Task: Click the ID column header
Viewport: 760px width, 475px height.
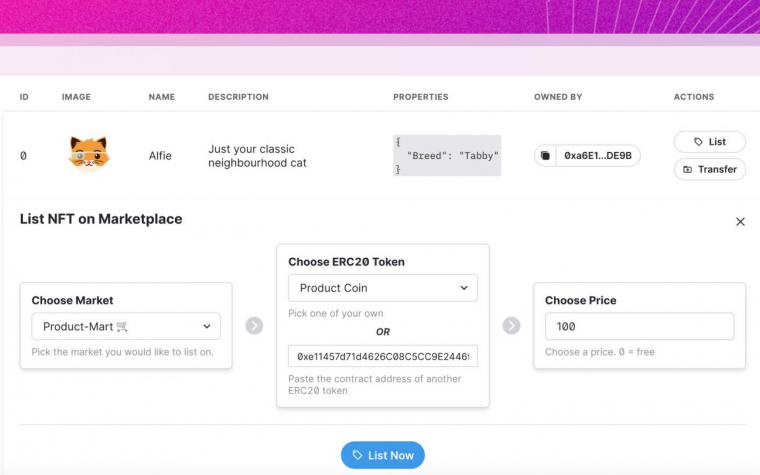Action: [24, 97]
